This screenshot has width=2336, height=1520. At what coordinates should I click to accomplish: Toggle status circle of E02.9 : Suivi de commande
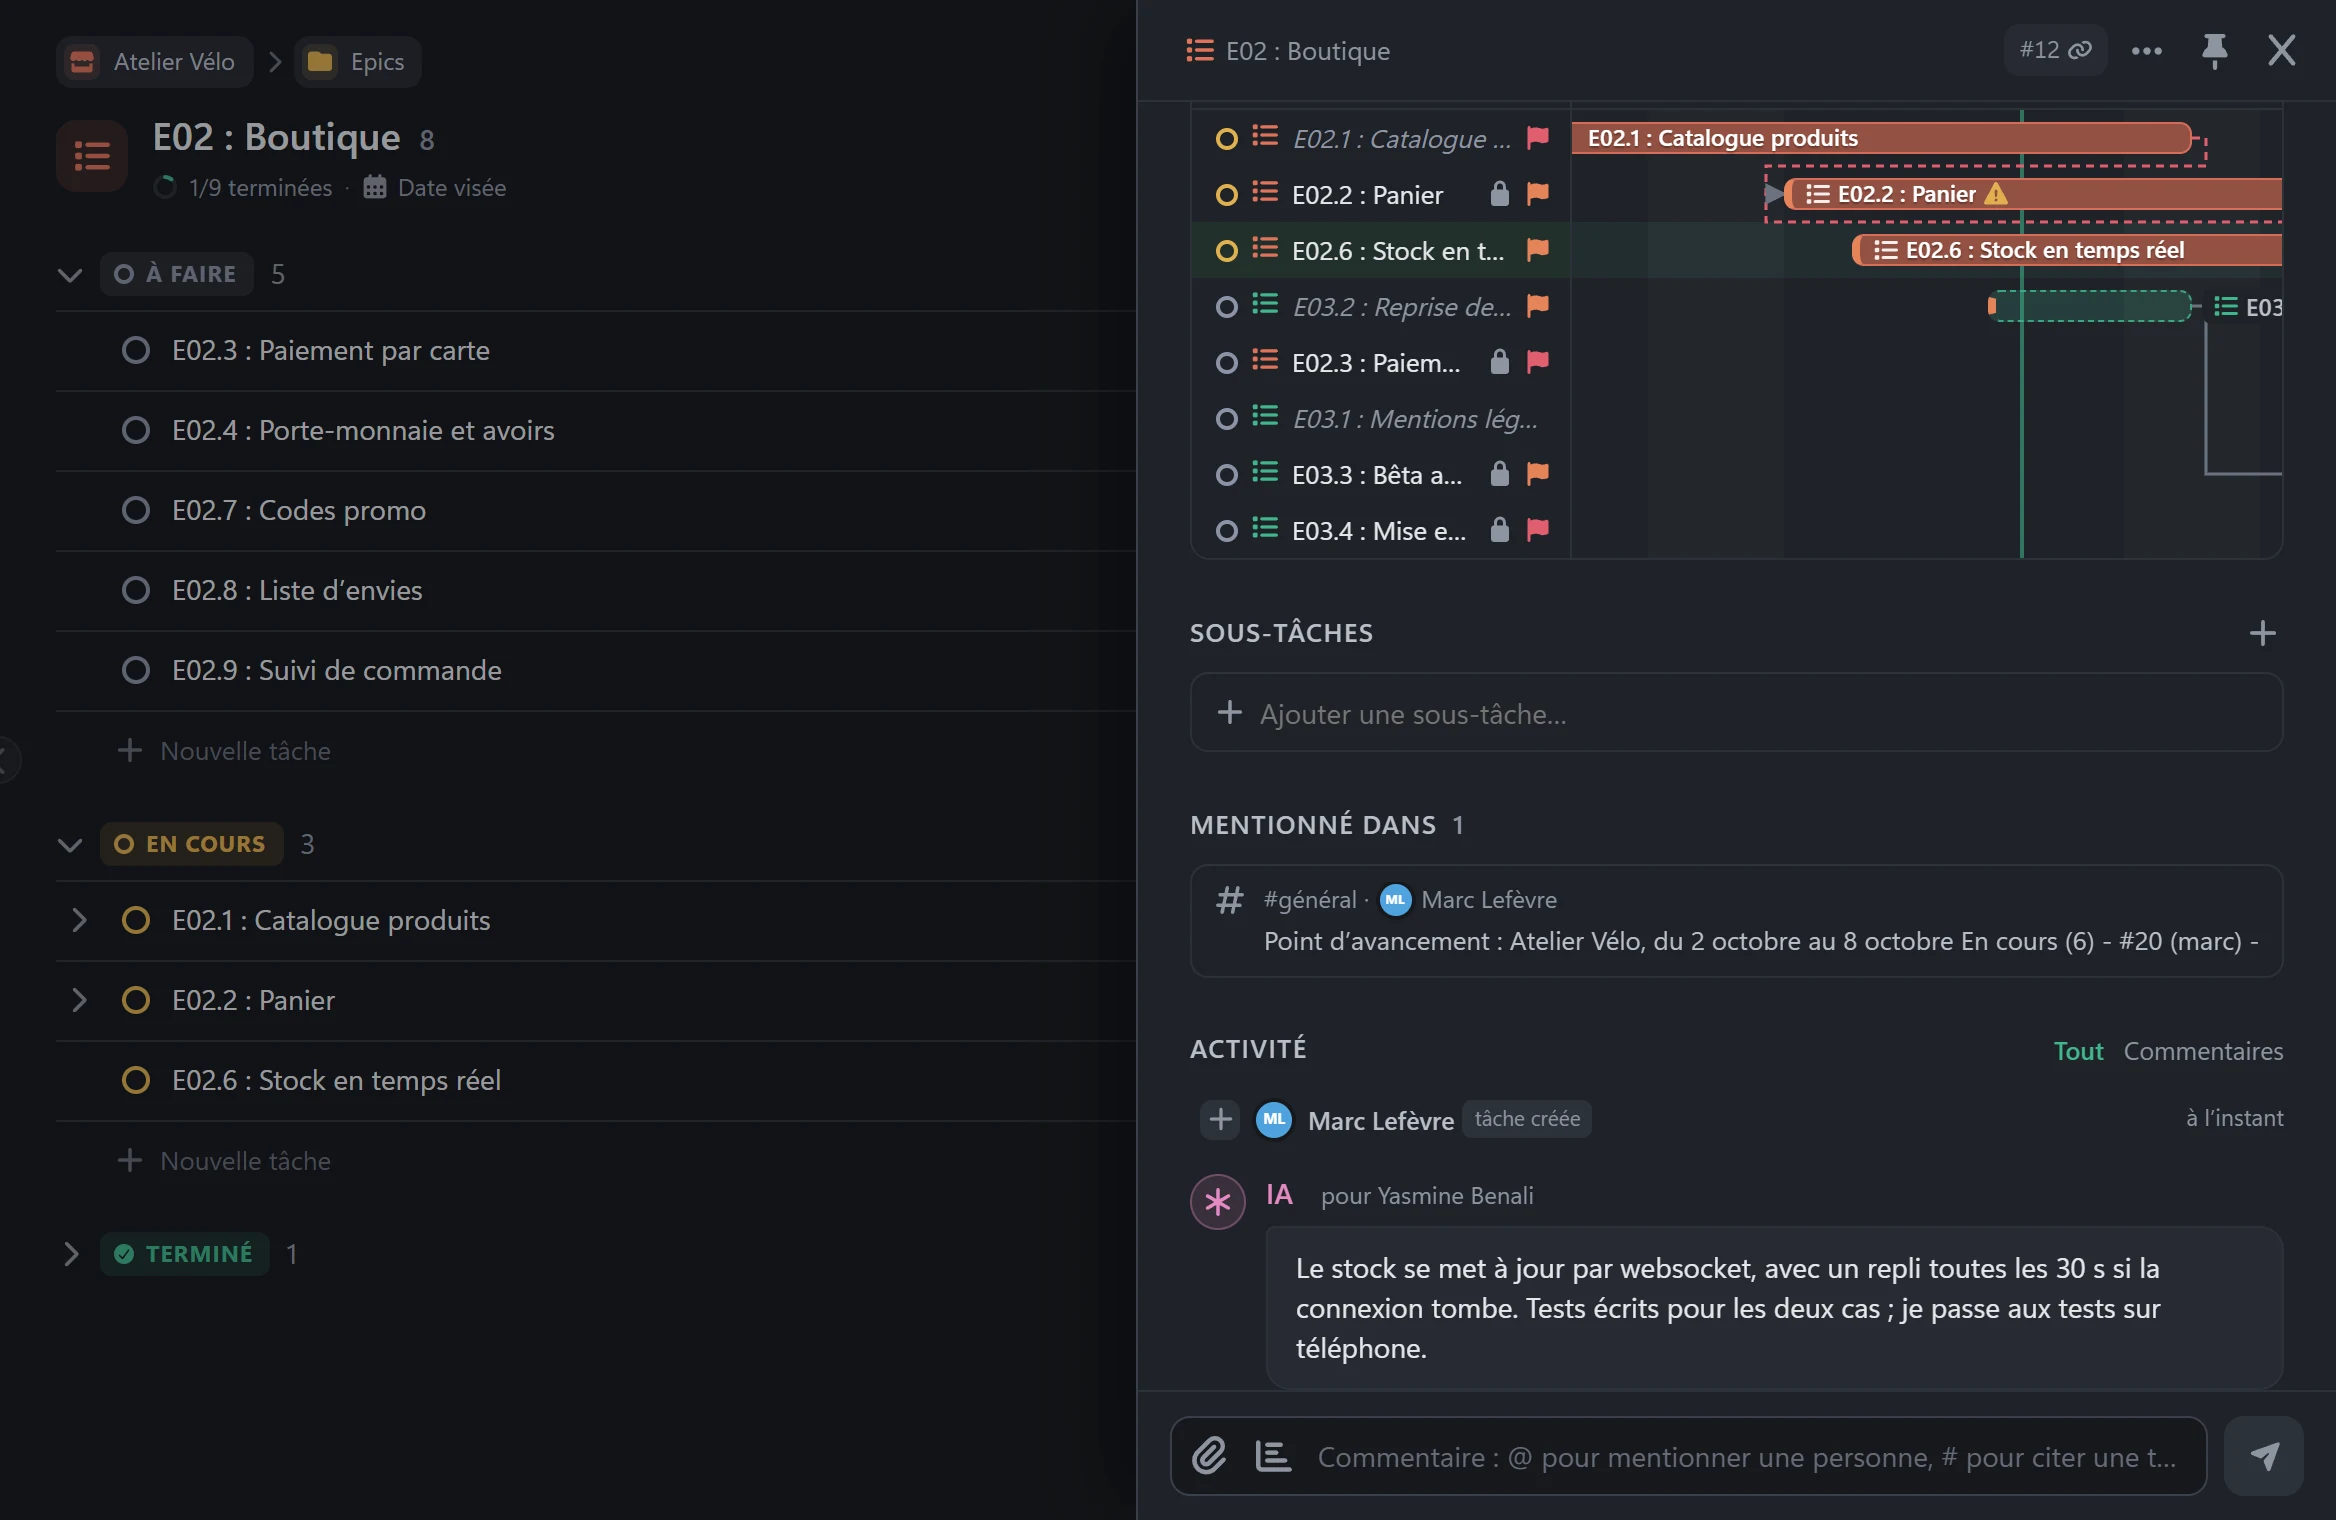tap(135, 670)
